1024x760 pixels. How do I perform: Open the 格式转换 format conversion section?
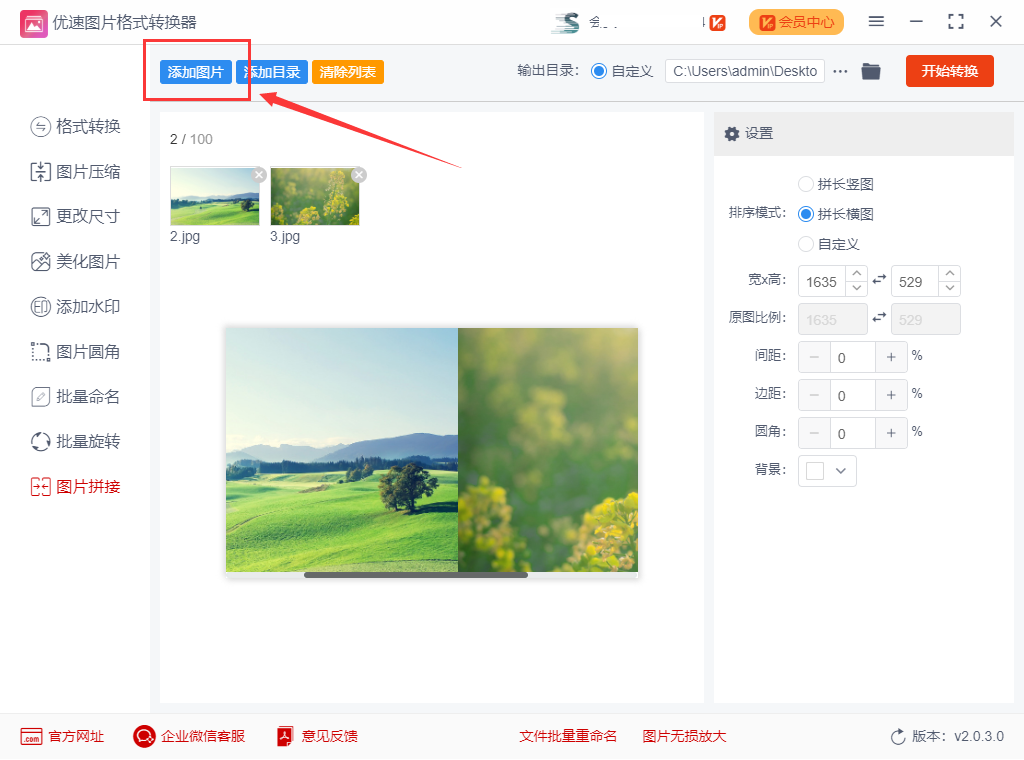[x=75, y=126]
